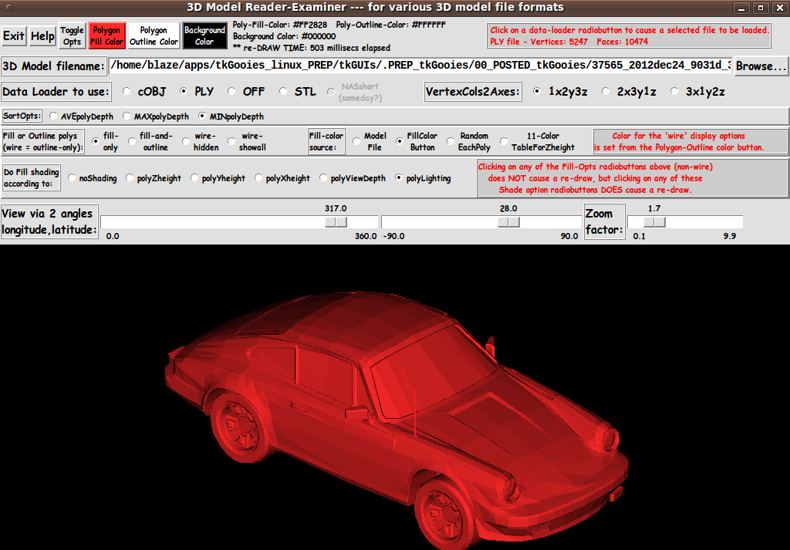
Task: Open the Polygon Fill Color picker
Action: pyautogui.click(x=107, y=36)
